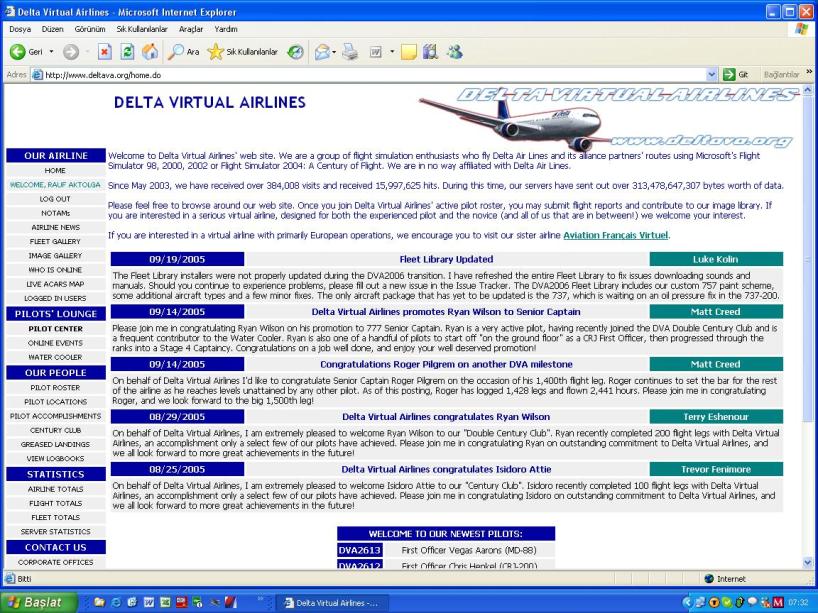Click the Excel icon in quick launch
Image resolution: width=818 pixels, height=613 pixels.
pos(165,603)
